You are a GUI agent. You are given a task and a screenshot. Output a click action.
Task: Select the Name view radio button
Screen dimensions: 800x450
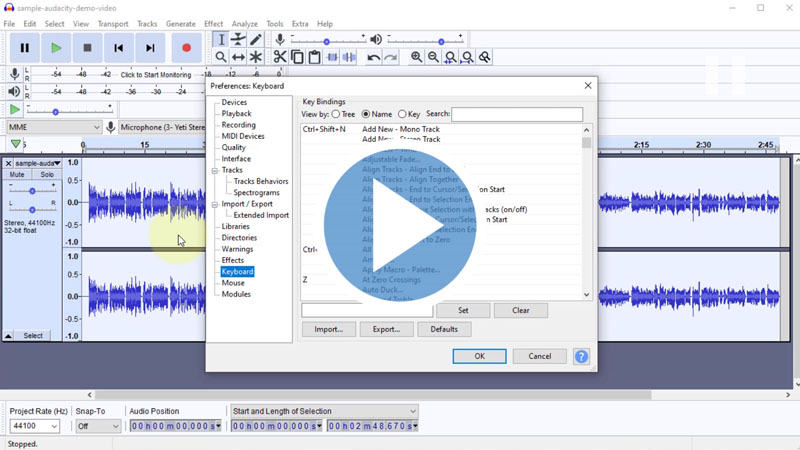pos(366,114)
